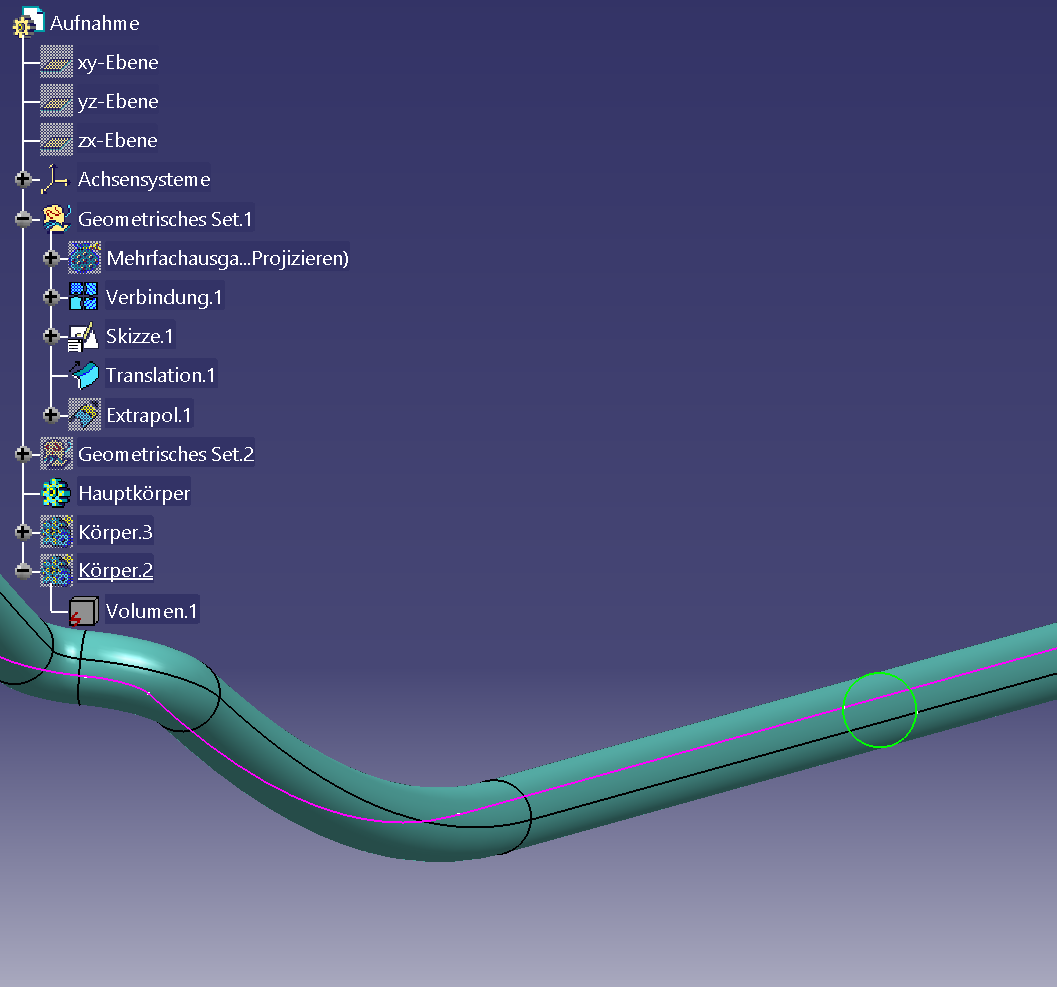
Task: Select the xy-Ebene plane icon
Action: coord(57,62)
